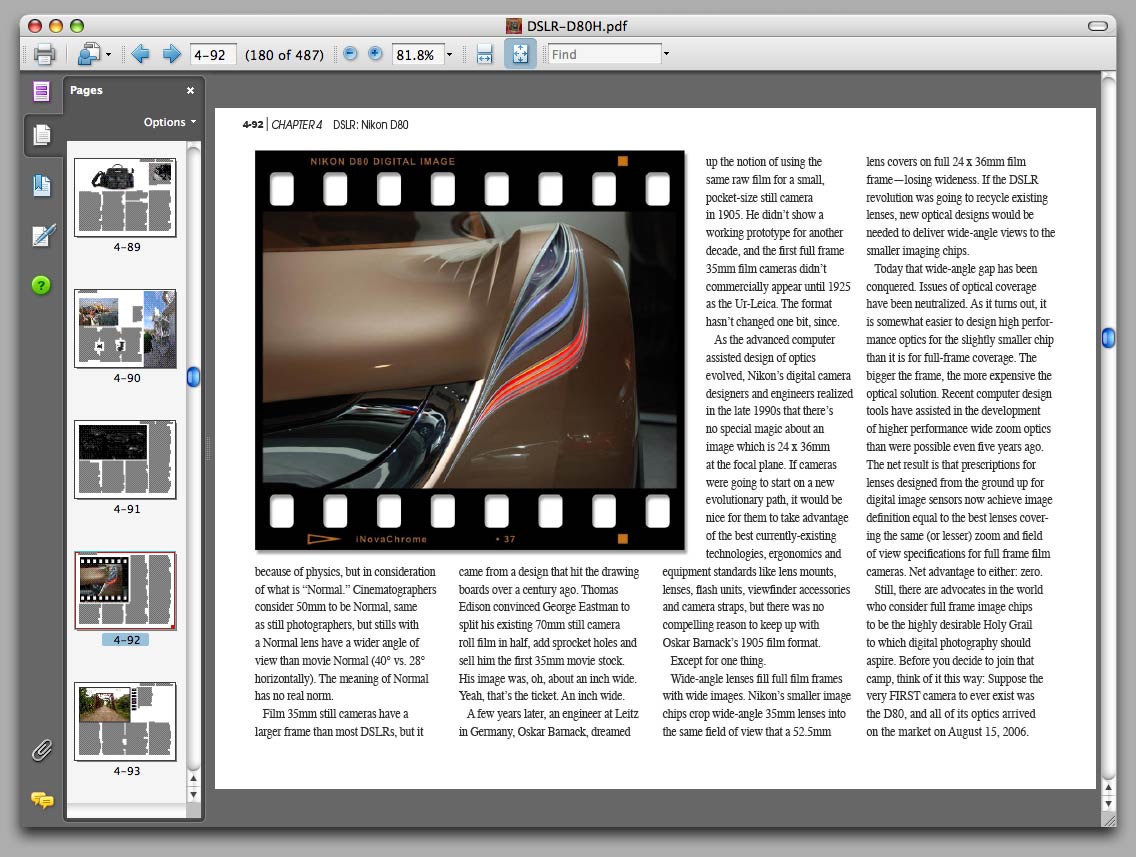Select page thumbnail 4-89

click(125, 198)
